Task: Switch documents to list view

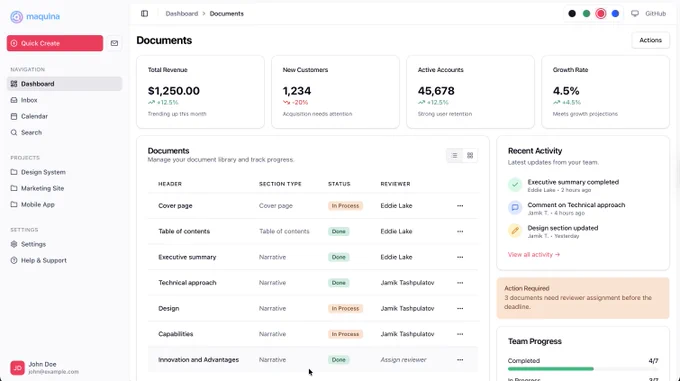Action: [454, 155]
